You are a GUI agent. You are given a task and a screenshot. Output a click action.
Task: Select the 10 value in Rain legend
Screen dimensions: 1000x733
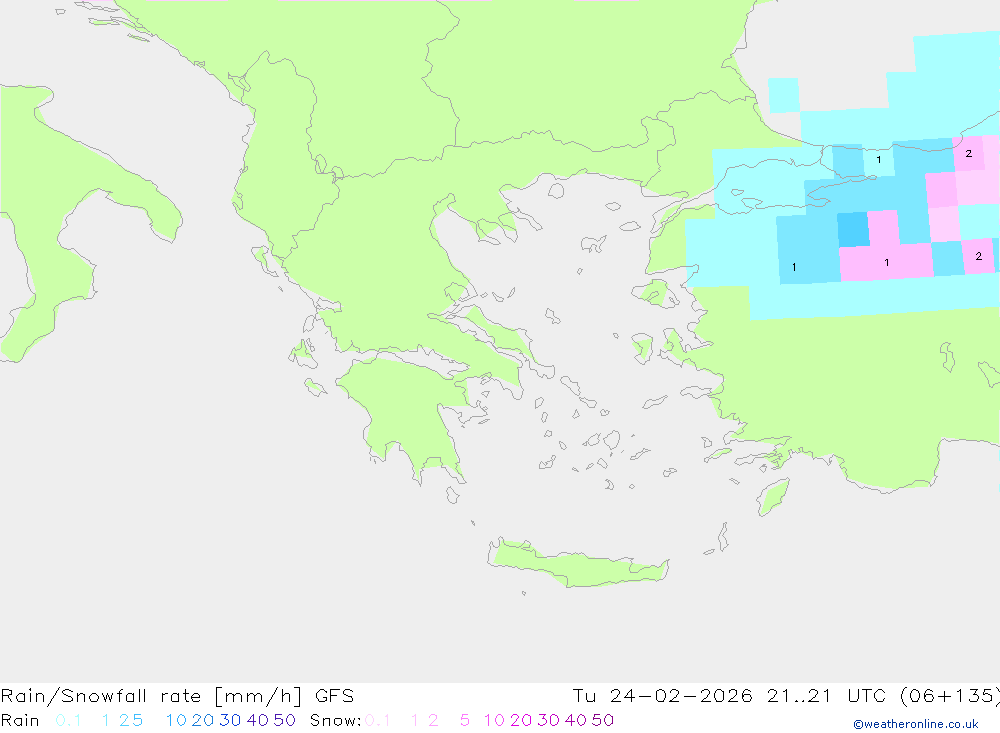[x=176, y=720]
